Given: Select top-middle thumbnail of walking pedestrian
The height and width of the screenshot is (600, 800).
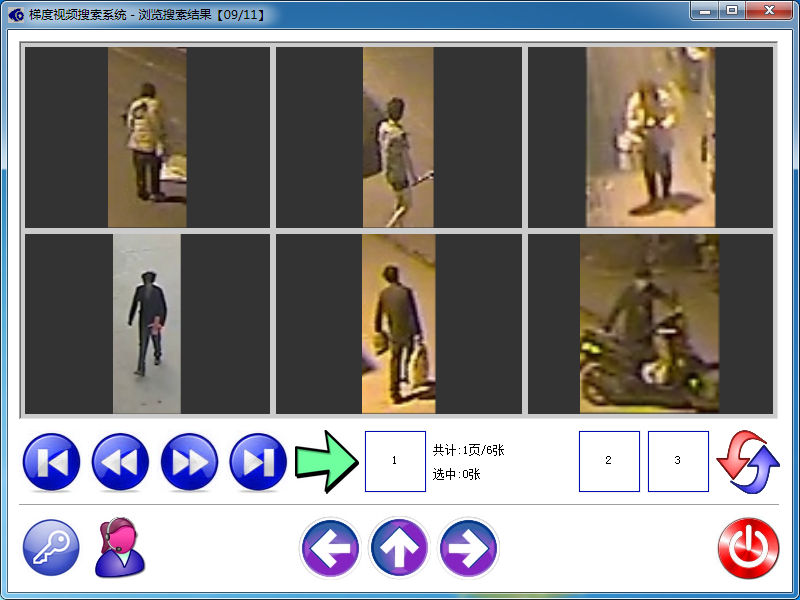Looking at the screenshot, I should pyautogui.click(x=399, y=137).
